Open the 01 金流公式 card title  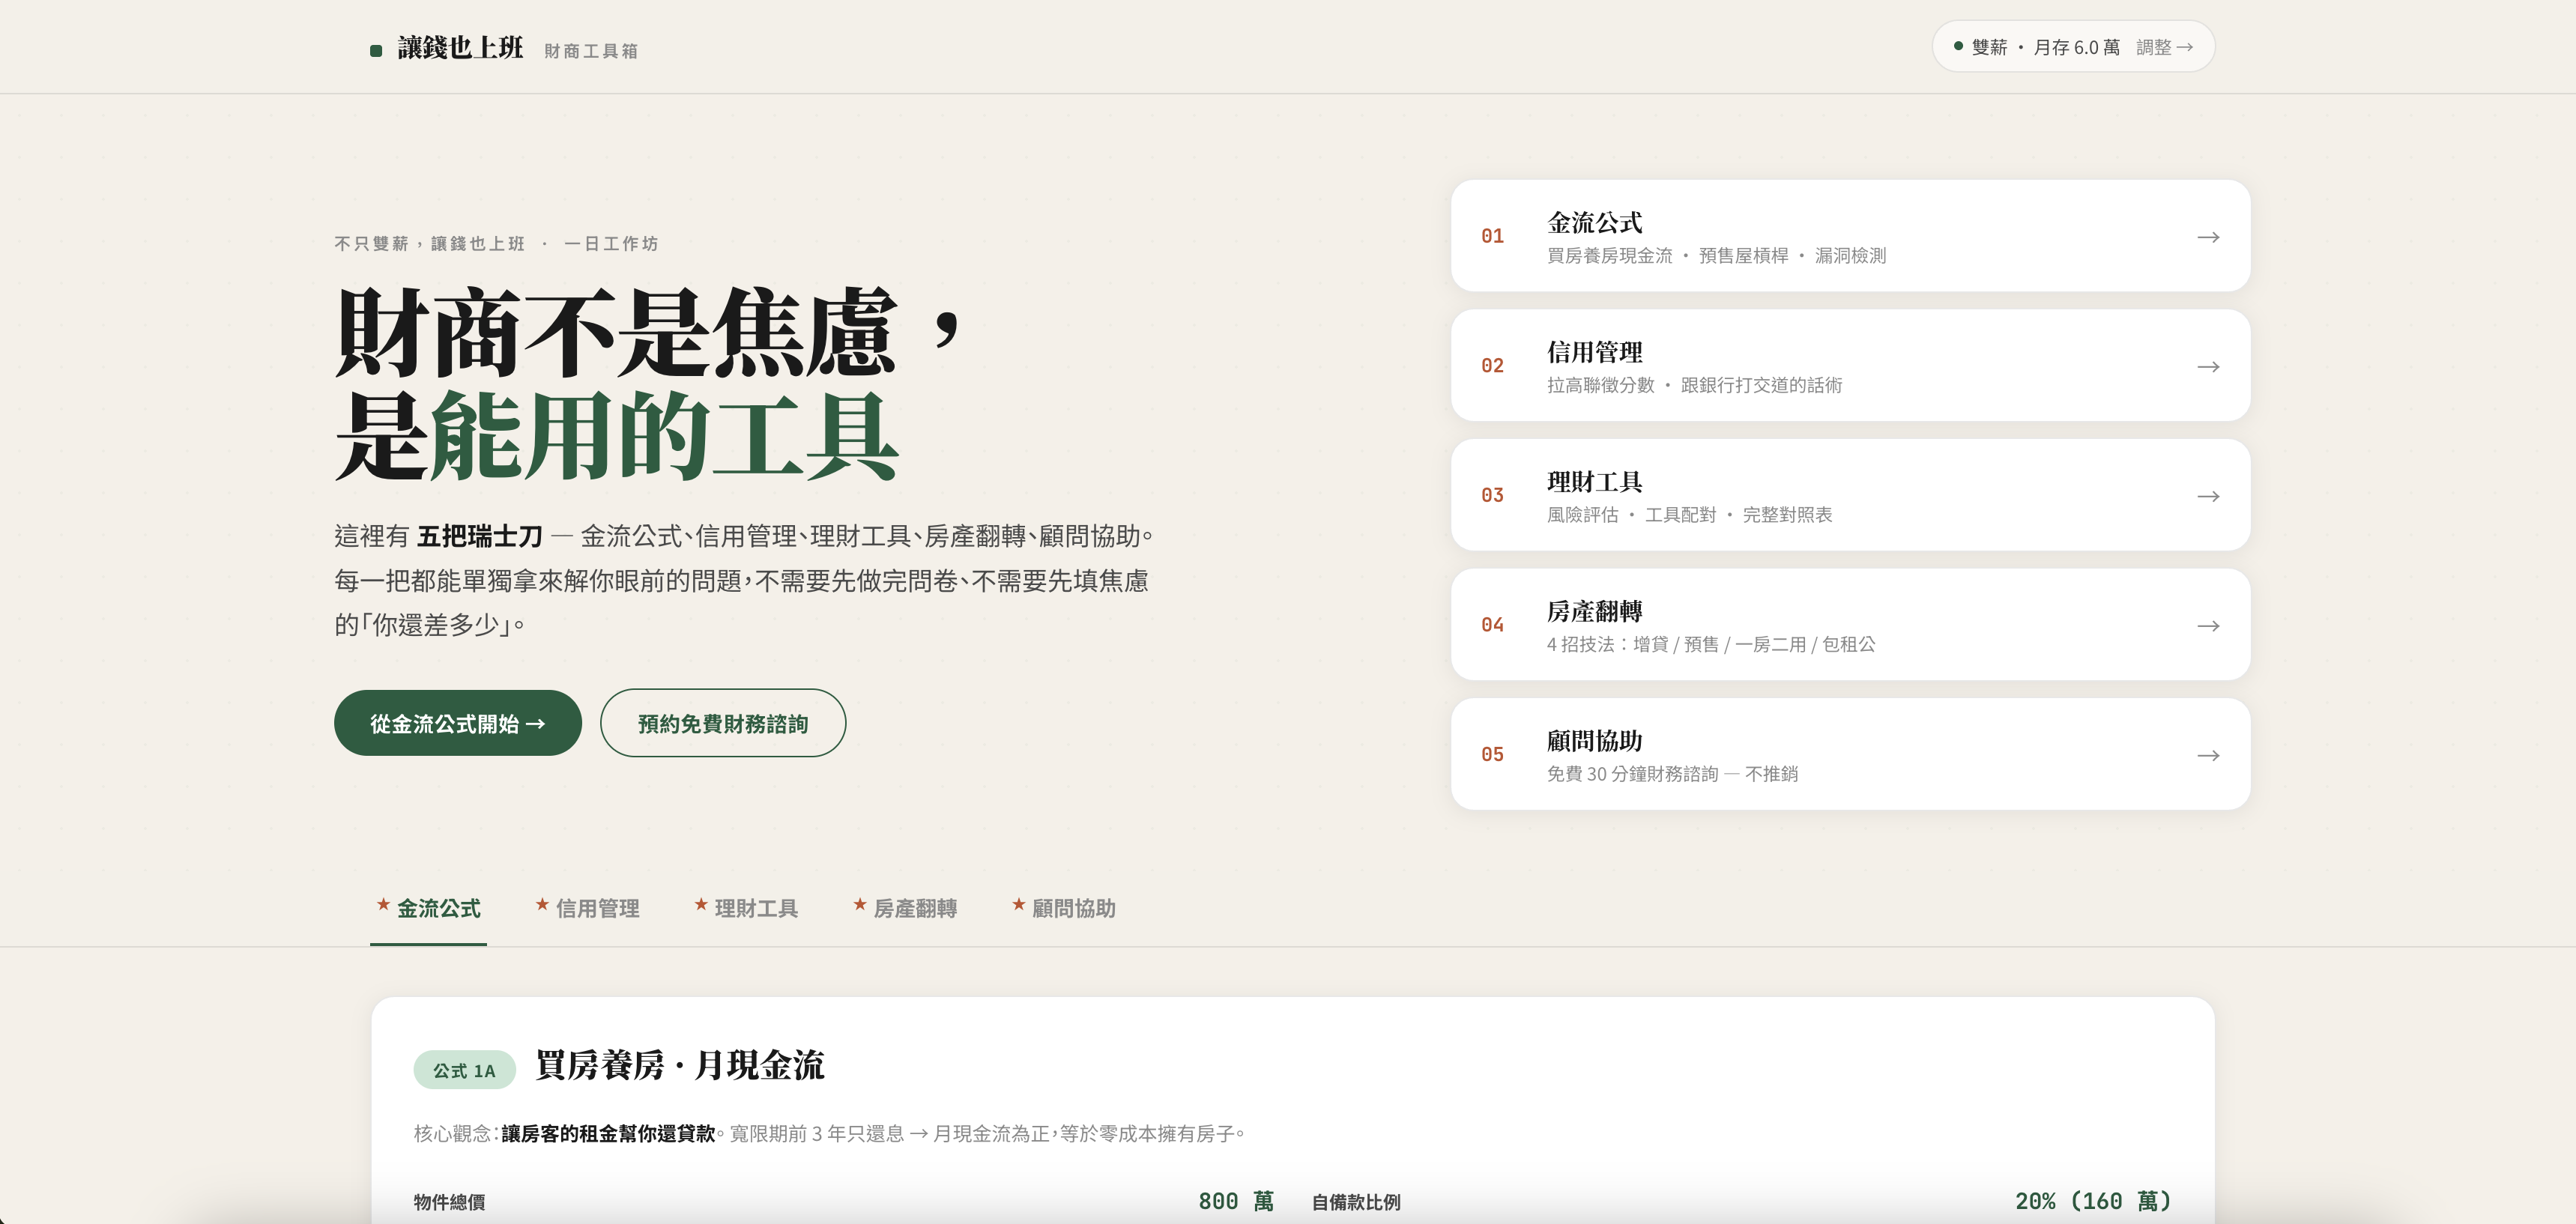[x=1594, y=222]
